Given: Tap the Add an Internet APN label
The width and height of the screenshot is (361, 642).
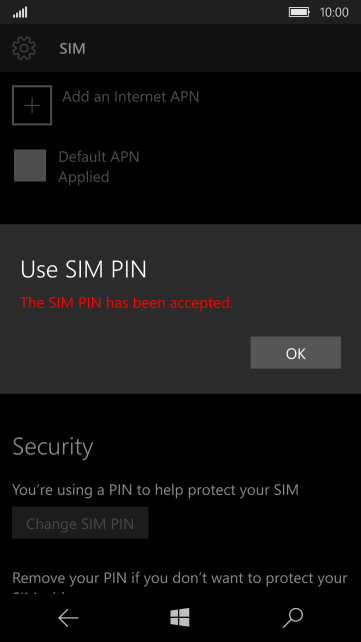Looking at the screenshot, I should pos(131,97).
